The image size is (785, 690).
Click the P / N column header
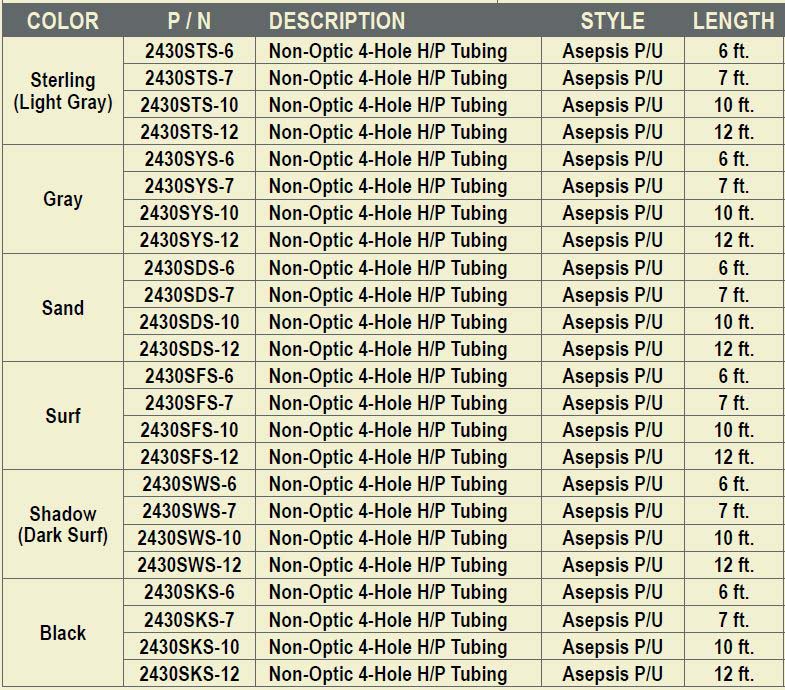click(189, 21)
